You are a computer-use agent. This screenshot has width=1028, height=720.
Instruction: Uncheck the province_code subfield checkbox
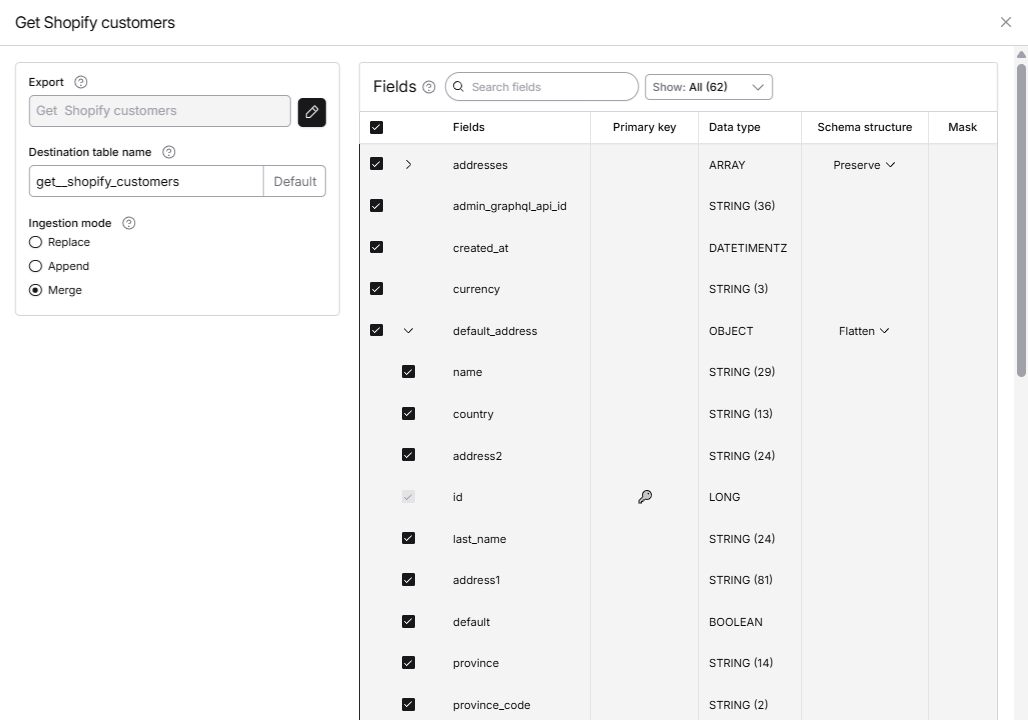408,704
